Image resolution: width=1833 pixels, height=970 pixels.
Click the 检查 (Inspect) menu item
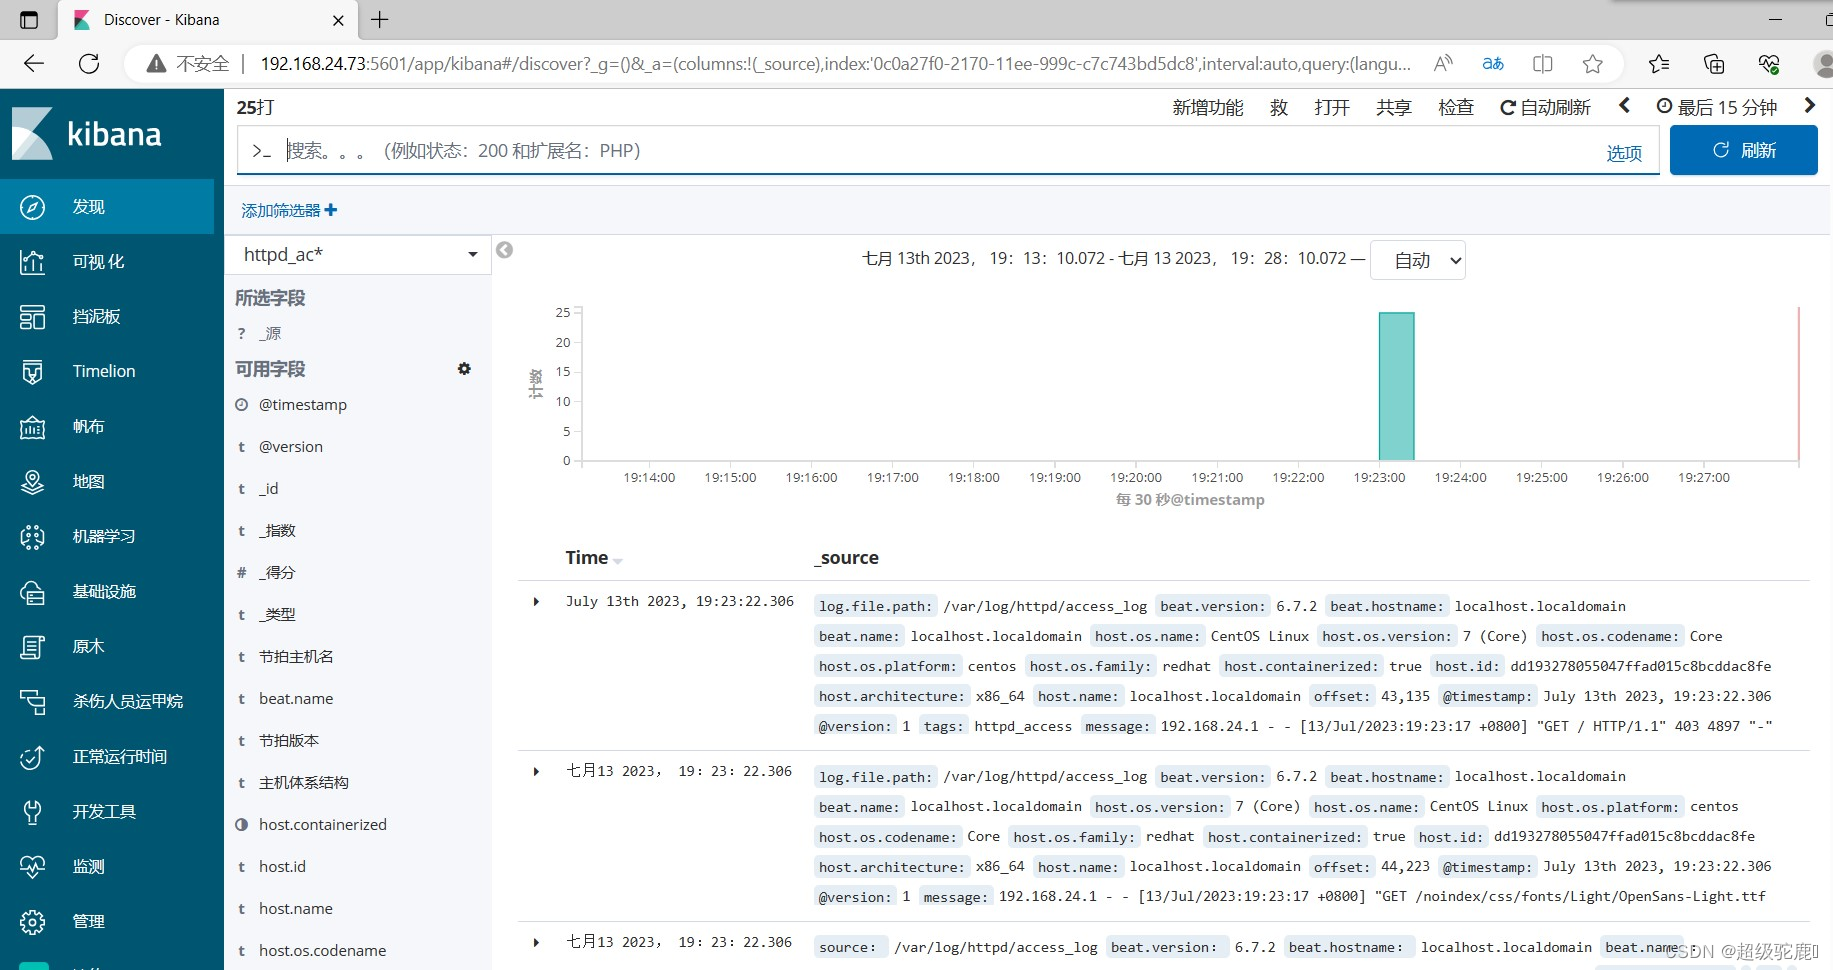[x=1456, y=107]
